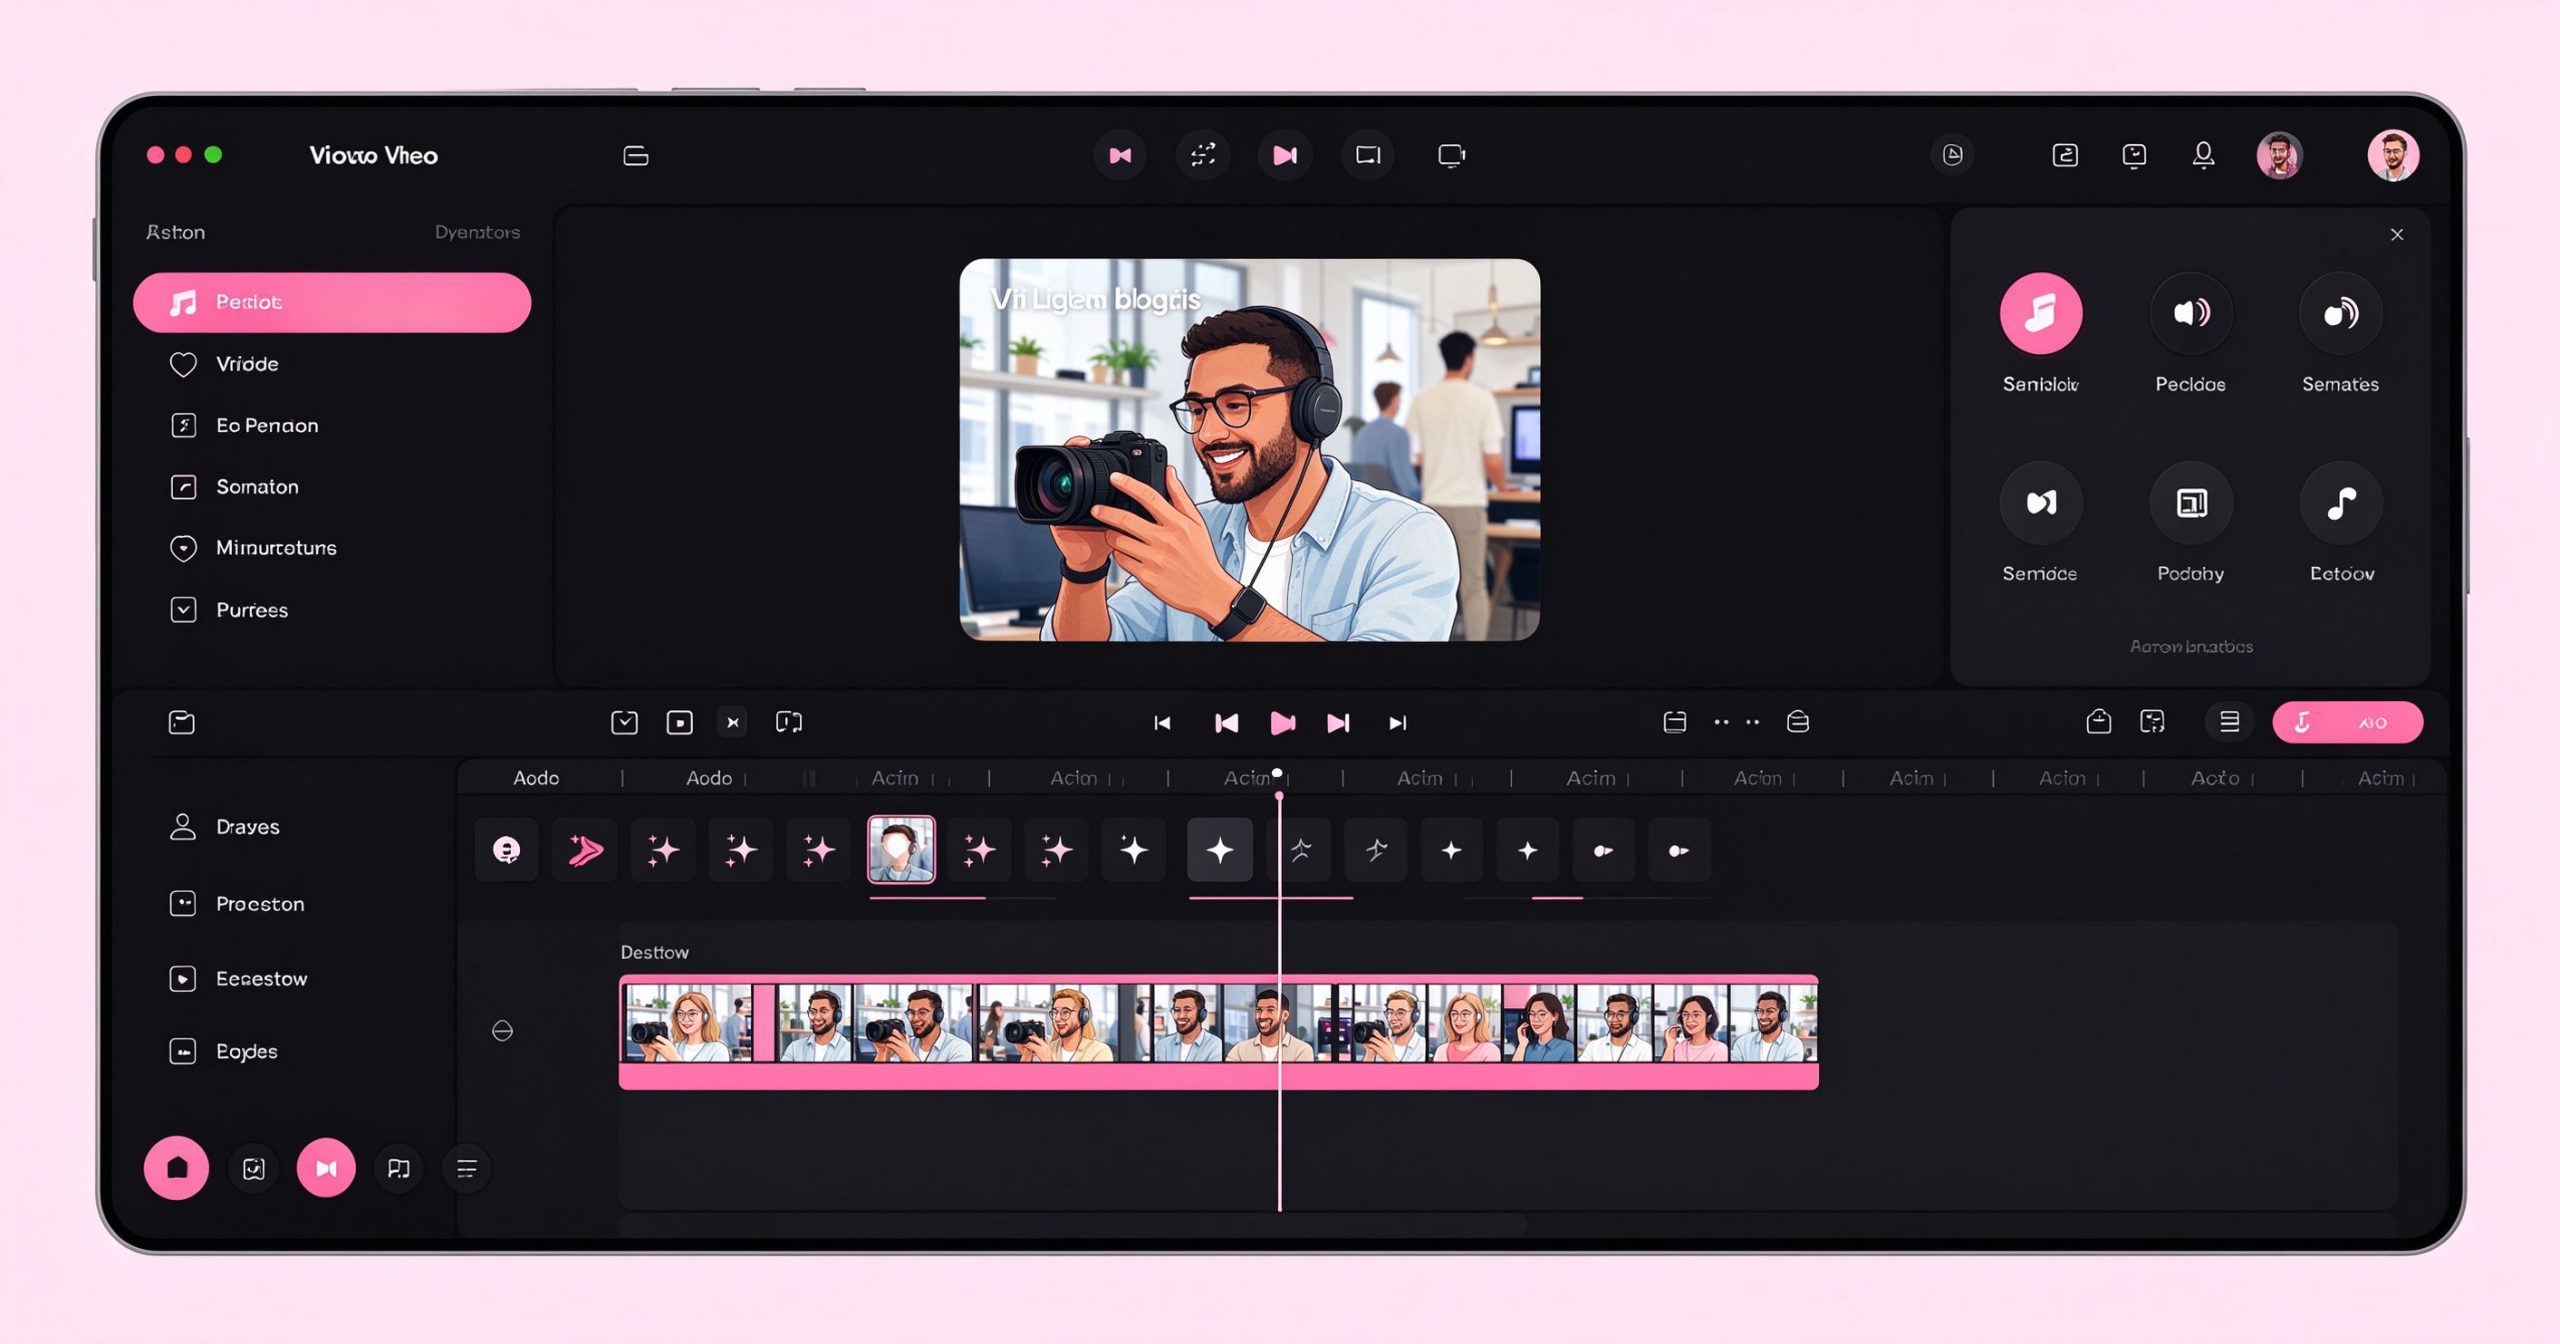Open Eo Penaon in the sidebar
Viewport: 2560px width, 1344px height.
tap(267, 426)
